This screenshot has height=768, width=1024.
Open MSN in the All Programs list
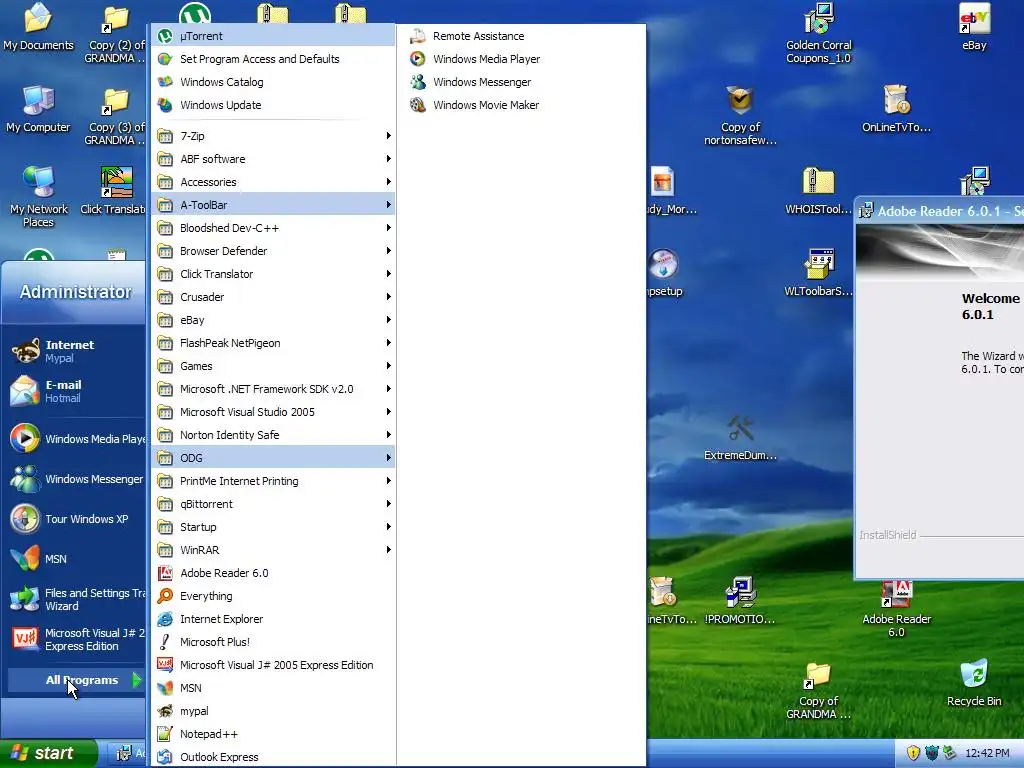(273, 688)
